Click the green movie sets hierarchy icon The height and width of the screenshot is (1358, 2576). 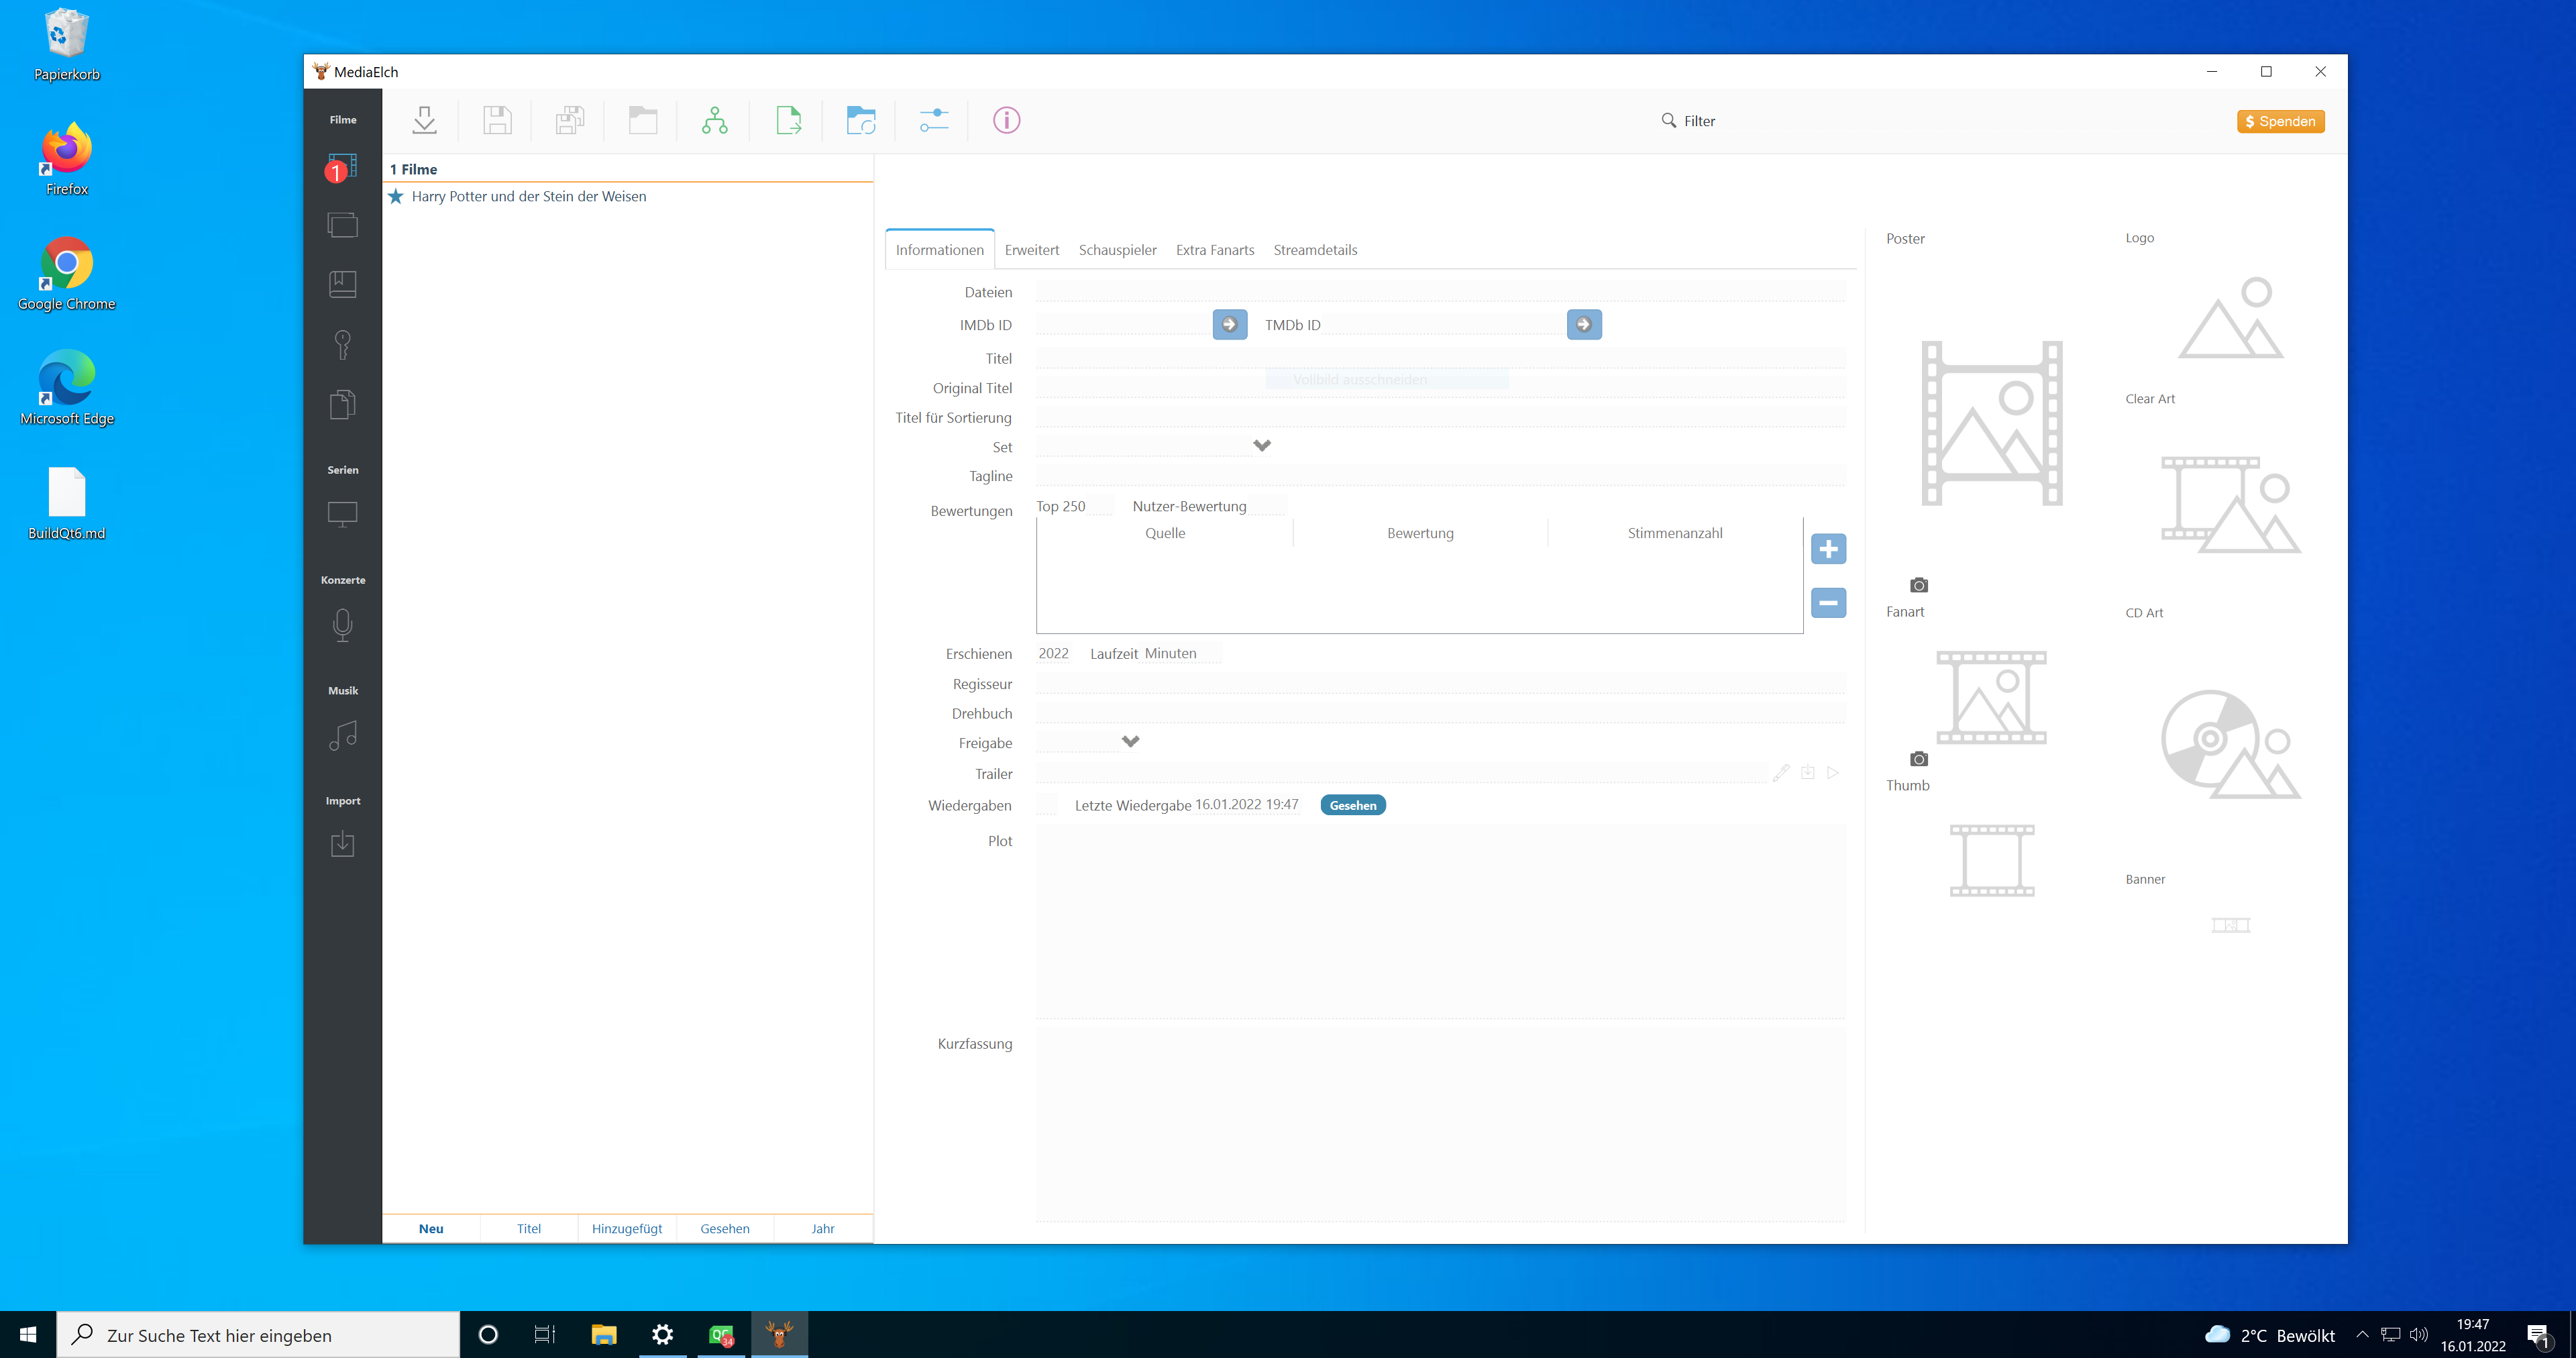(x=714, y=120)
